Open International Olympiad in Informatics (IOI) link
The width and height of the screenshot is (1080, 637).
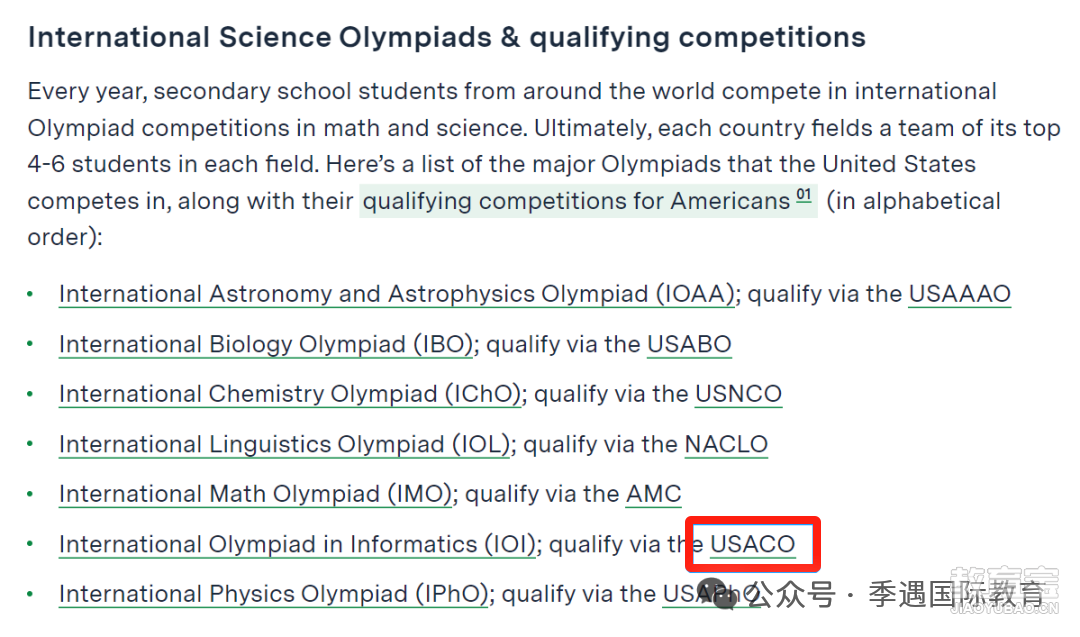(x=298, y=544)
